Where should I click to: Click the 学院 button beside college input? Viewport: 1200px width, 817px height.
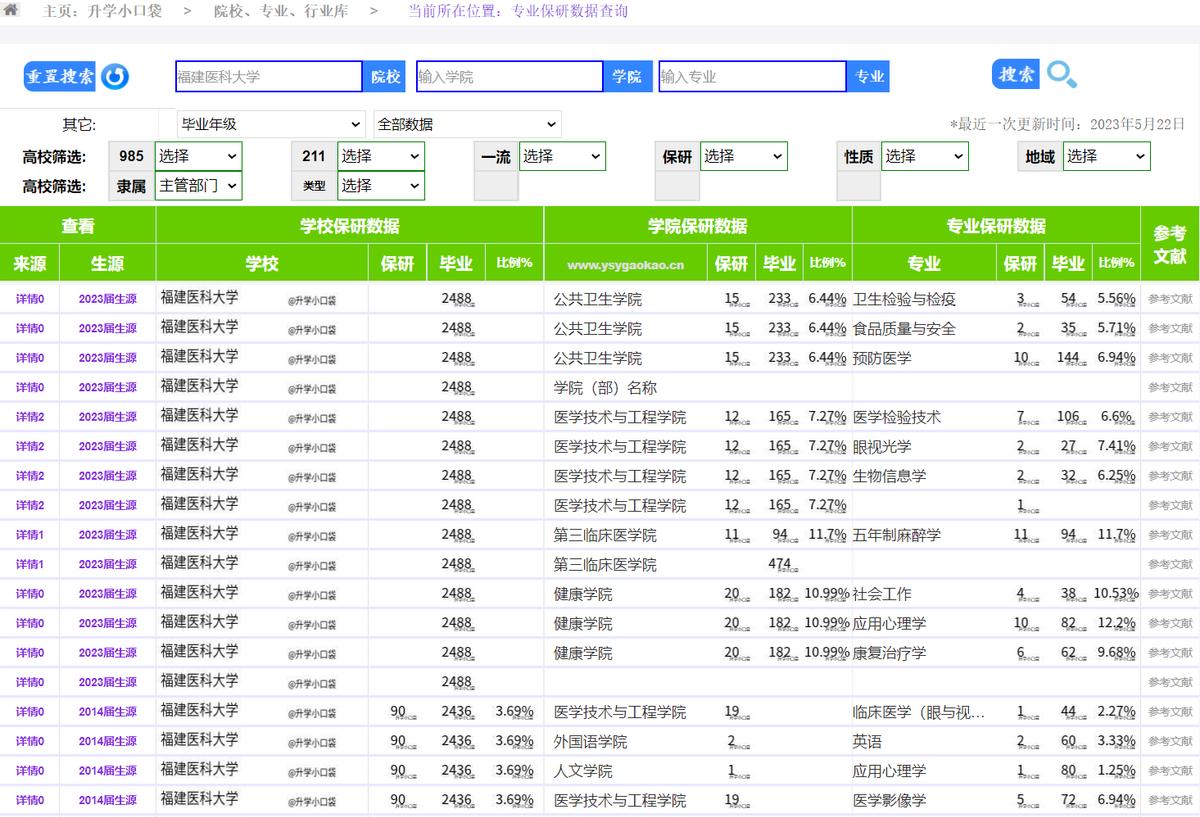point(627,77)
